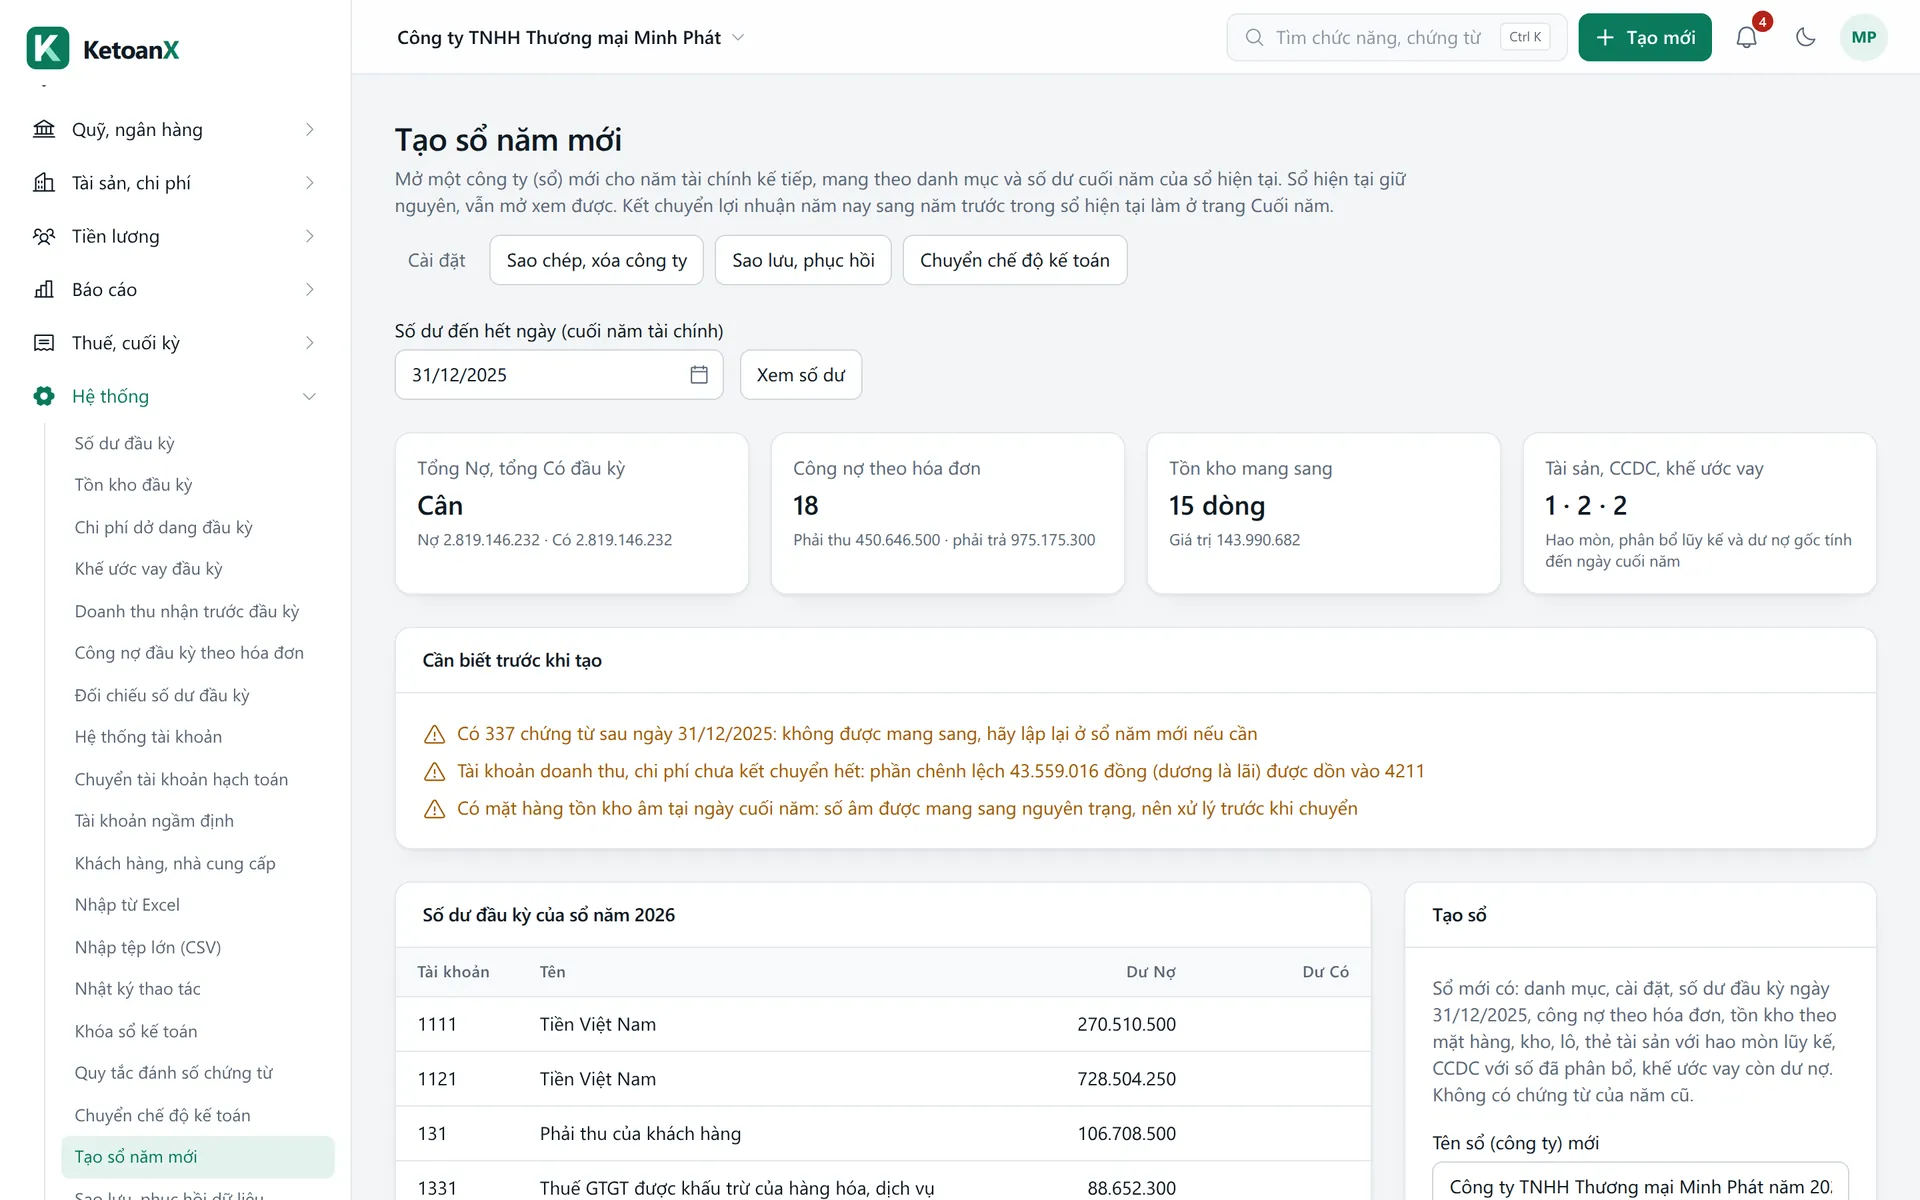Switch to Sao lưu, phục hồi tab
Viewport: 1920px width, 1200px height.
[803, 260]
